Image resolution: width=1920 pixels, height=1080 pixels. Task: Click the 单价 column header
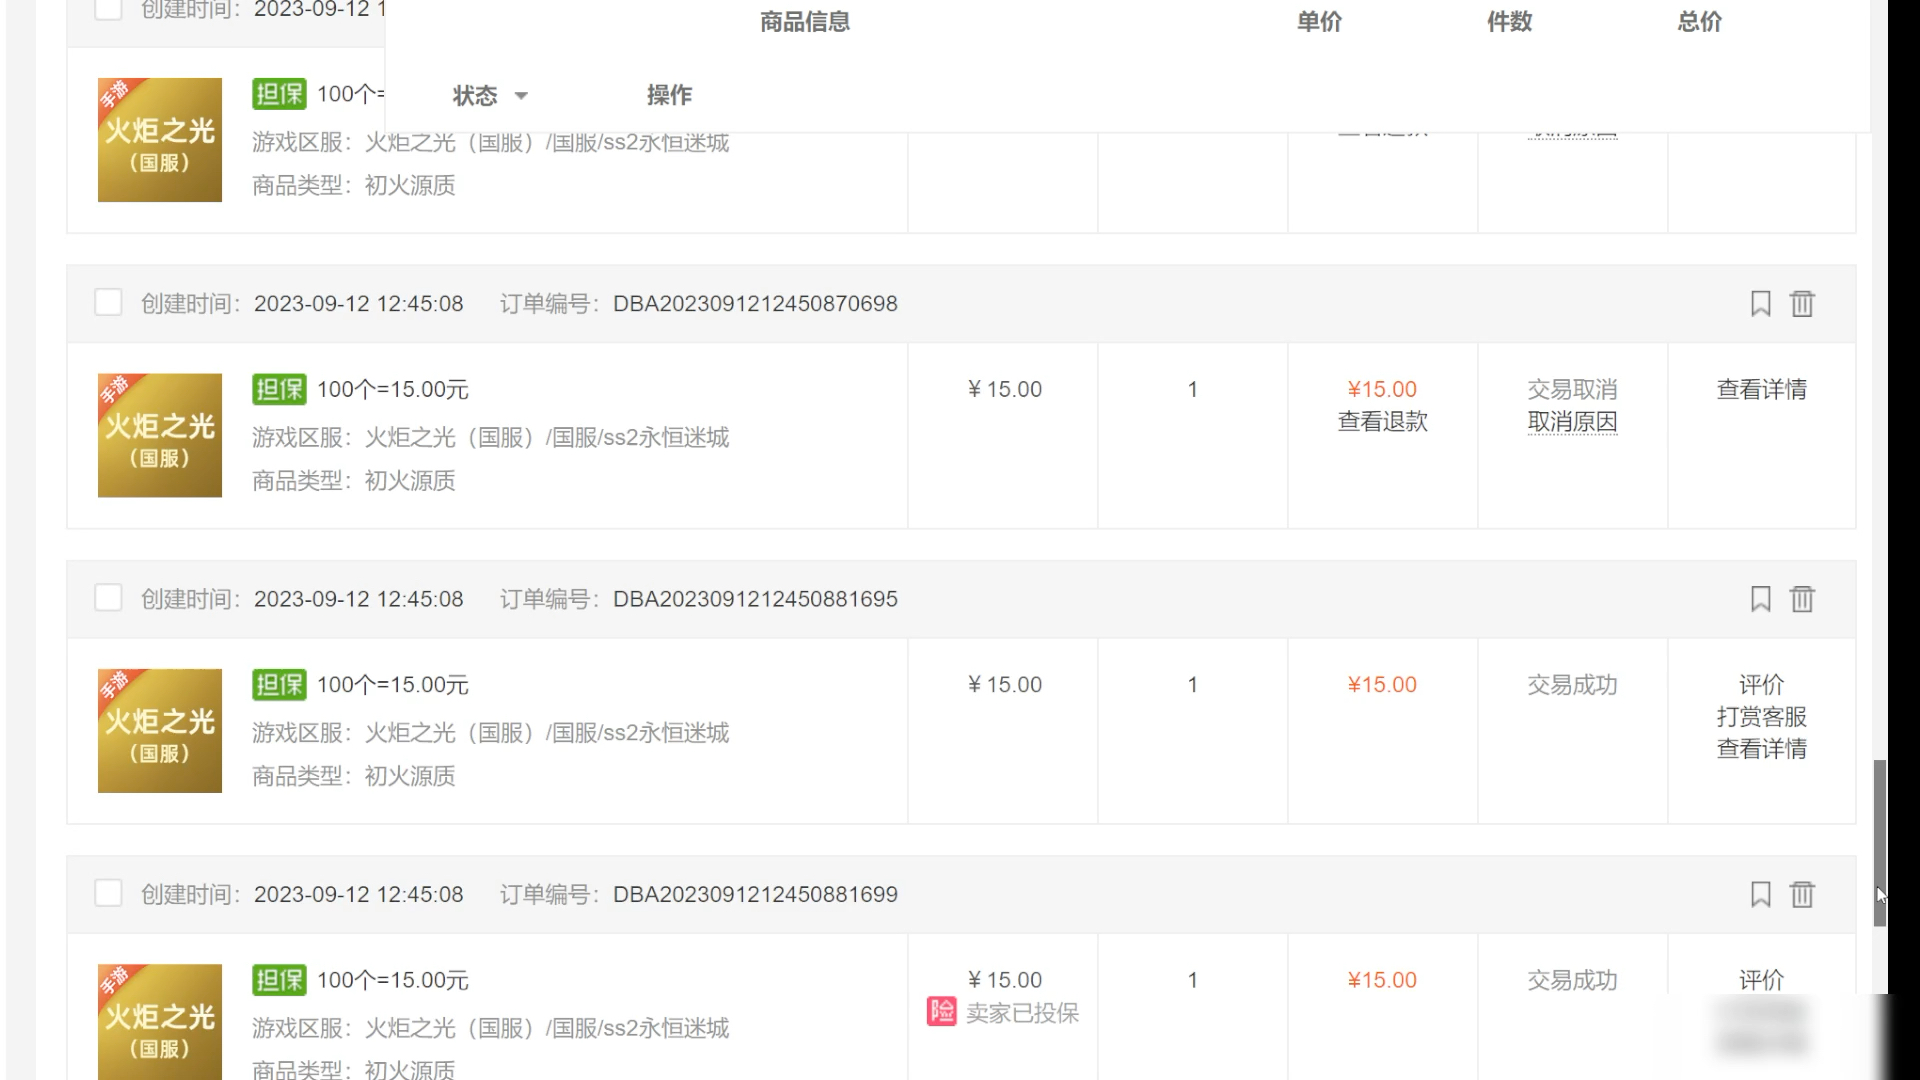1319,21
